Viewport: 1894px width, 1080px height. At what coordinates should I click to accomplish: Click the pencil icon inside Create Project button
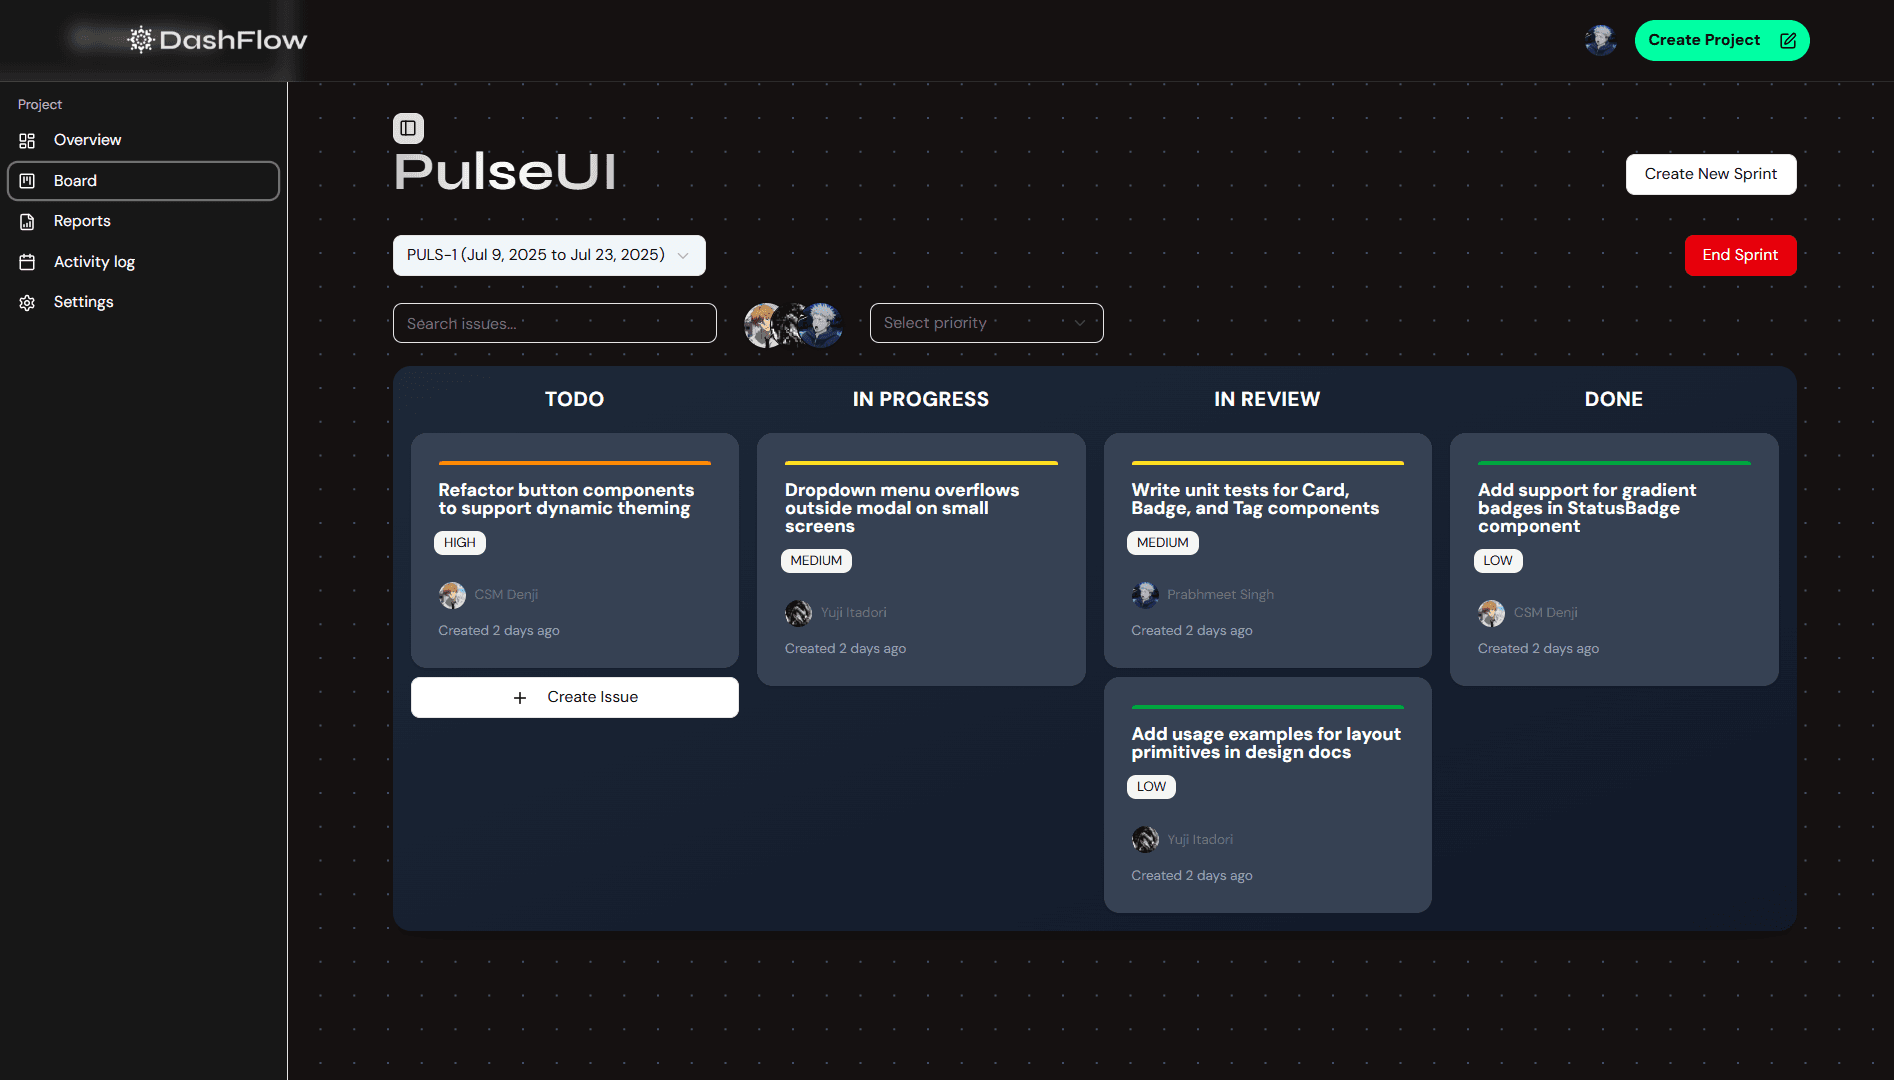[x=1787, y=40]
